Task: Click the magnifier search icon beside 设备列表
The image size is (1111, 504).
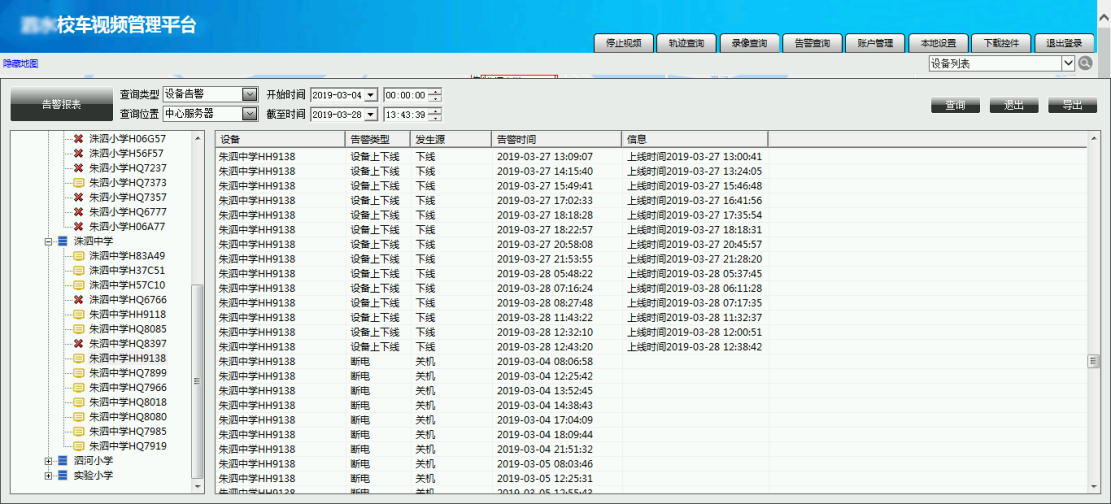Action: (x=1085, y=63)
